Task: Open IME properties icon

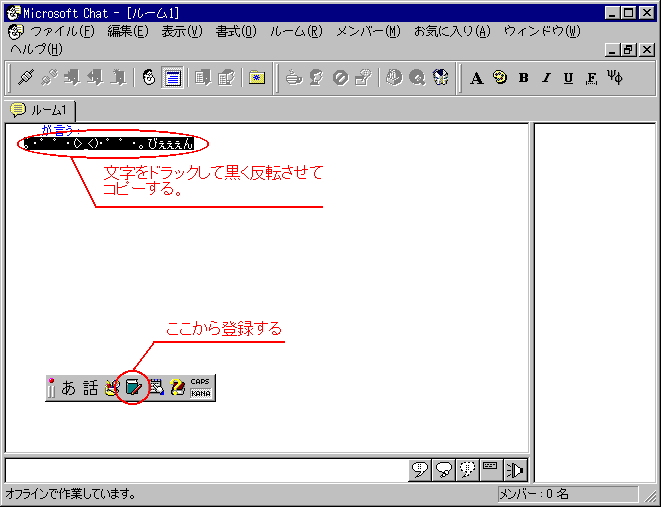Action: tap(156, 388)
